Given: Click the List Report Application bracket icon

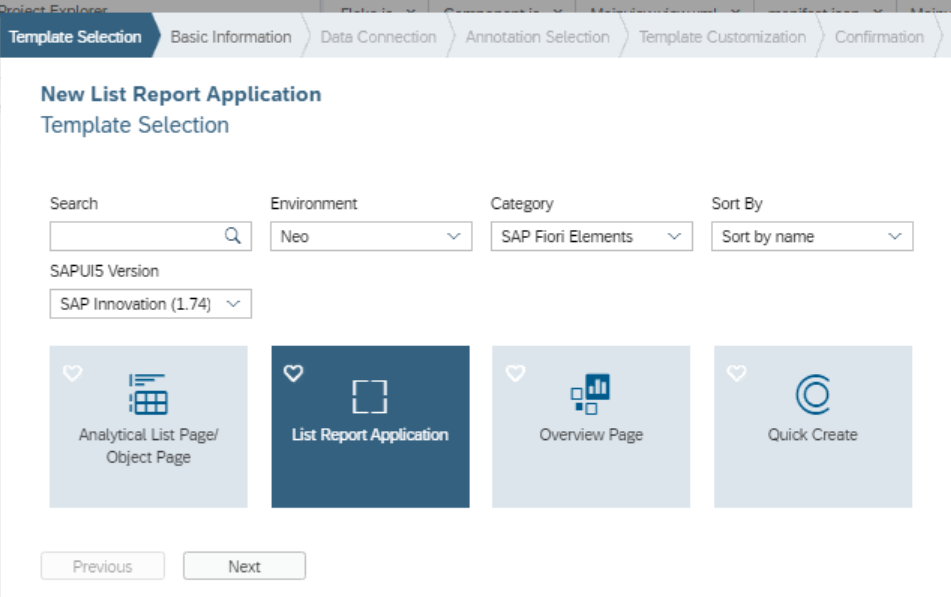Looking at the screenshot, I should (x=370, y=397).
